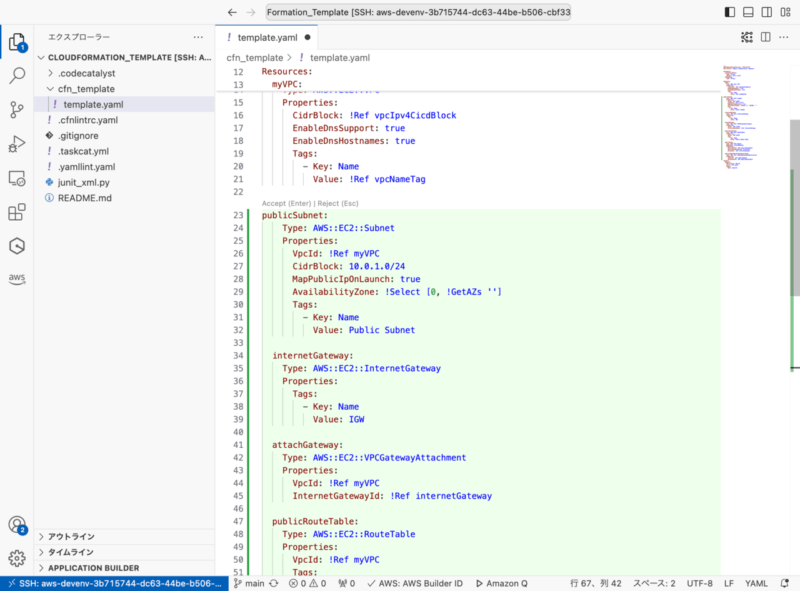Change language mode YAML

(x=756, y=583)
